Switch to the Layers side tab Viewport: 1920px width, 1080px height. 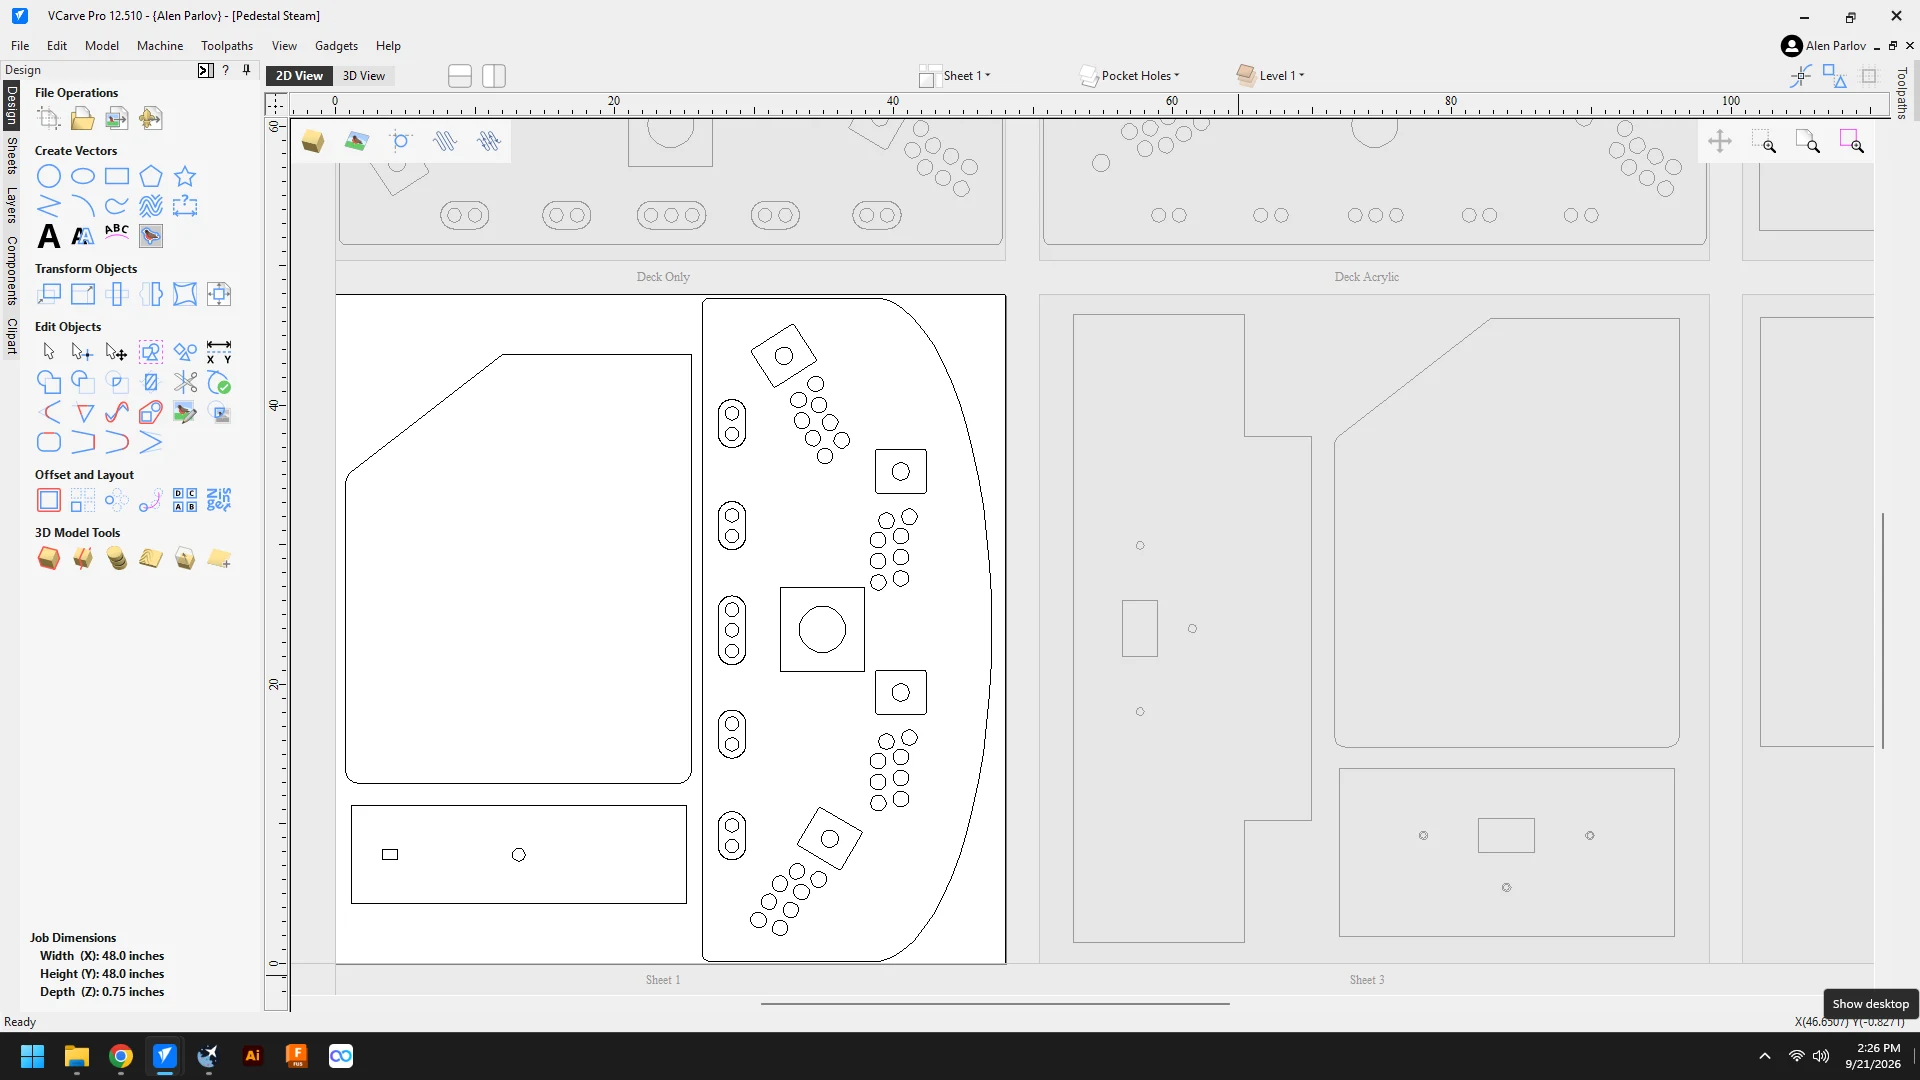tap(12, 205)
